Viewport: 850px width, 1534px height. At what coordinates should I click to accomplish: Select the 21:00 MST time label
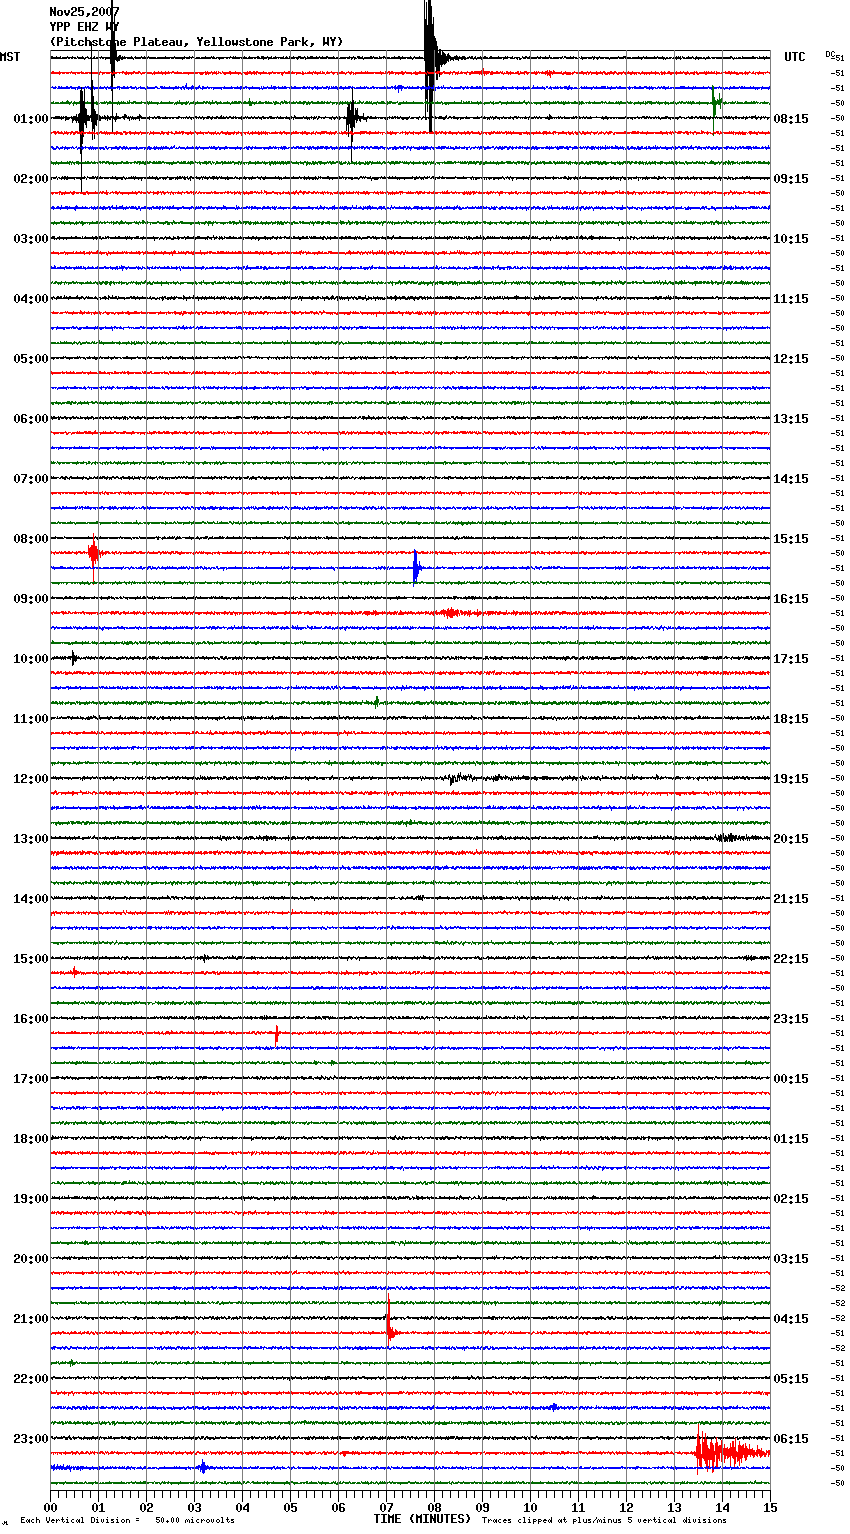31,1319
